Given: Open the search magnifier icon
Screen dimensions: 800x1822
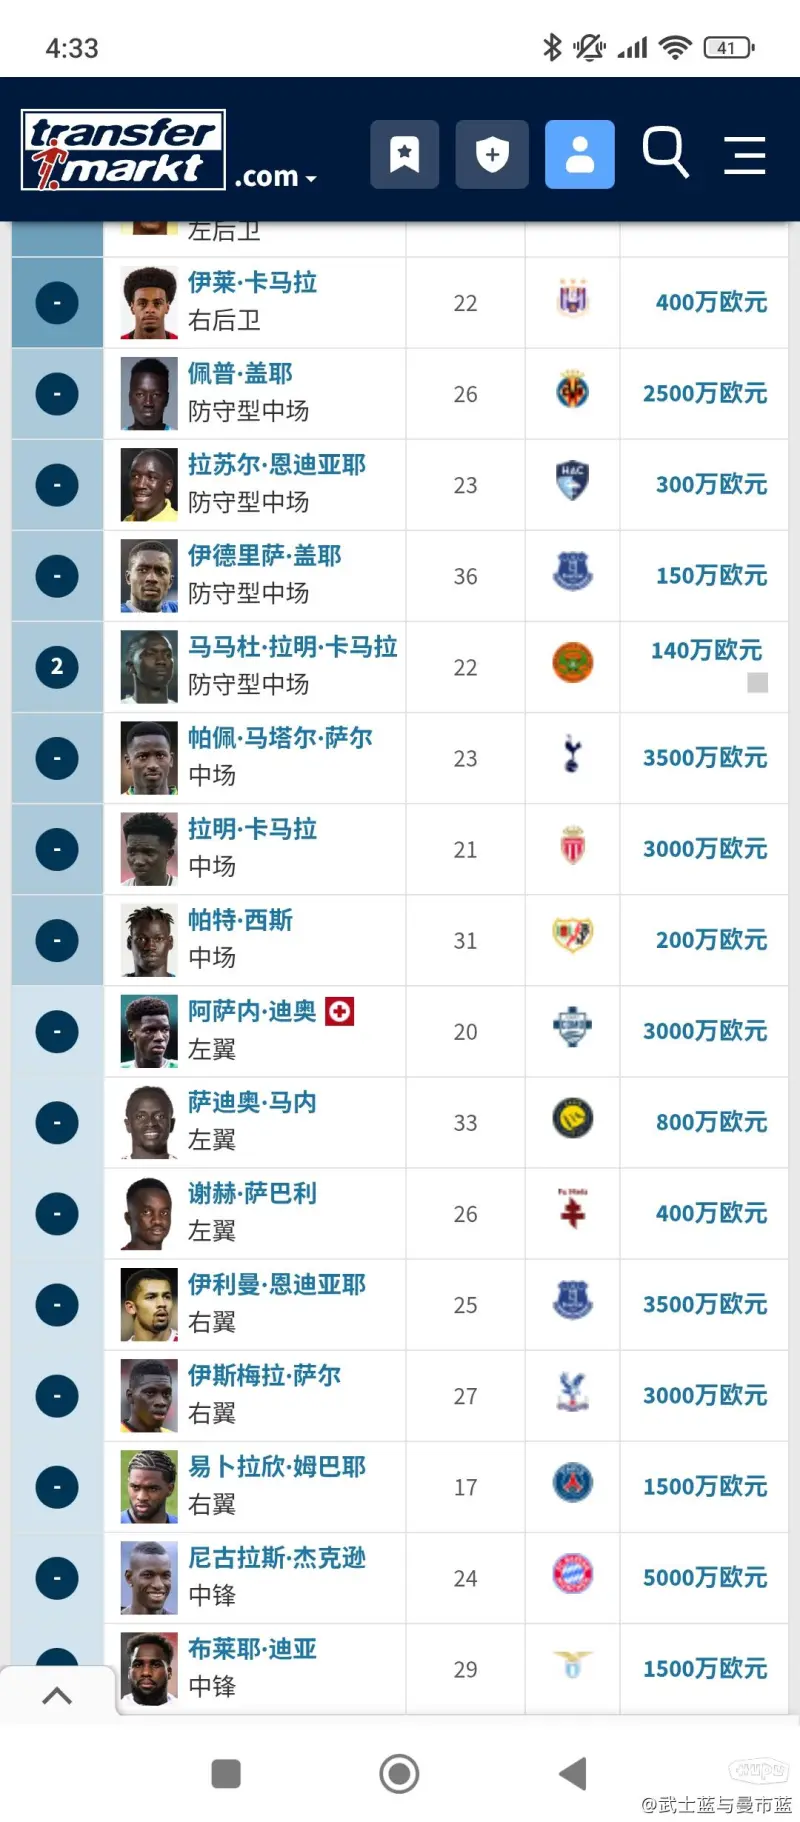Looking at the screenshot, I should [x=664, y=152].
